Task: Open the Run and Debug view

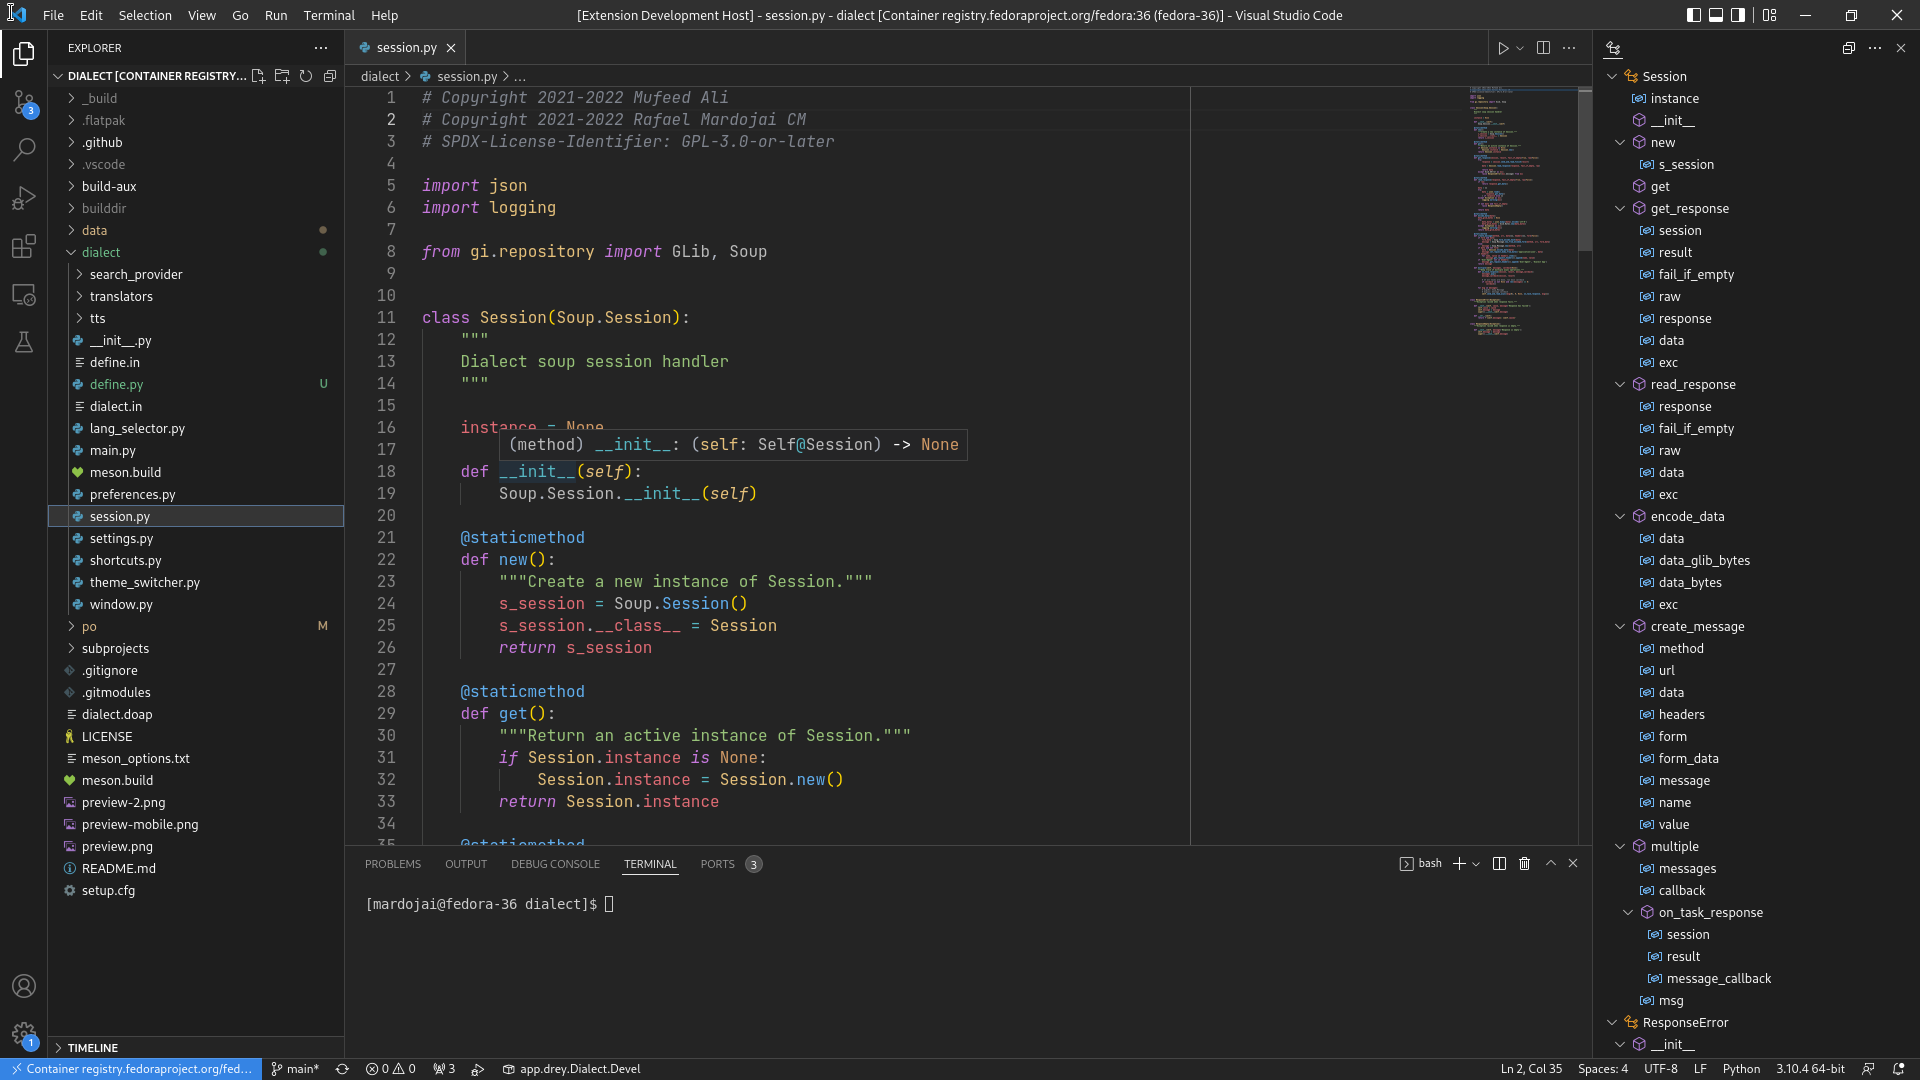Action: click(24, 198)
